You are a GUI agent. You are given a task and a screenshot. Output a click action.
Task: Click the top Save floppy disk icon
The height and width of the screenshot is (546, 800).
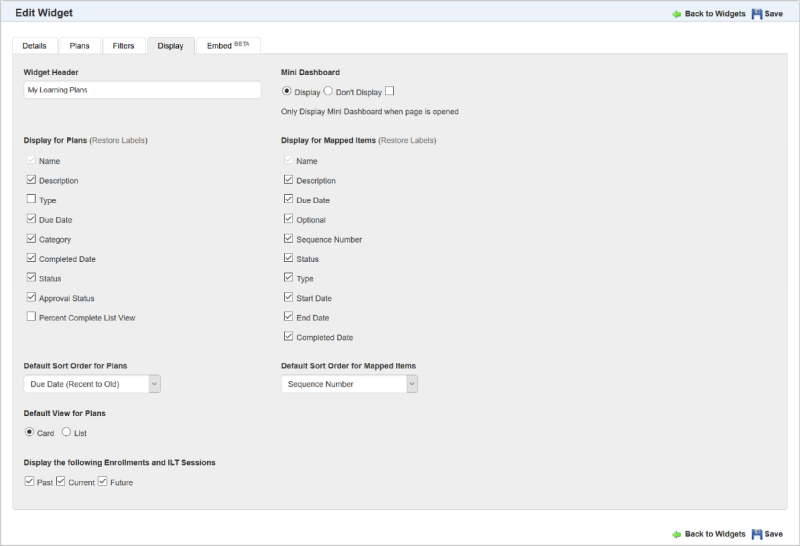[757, 14]
